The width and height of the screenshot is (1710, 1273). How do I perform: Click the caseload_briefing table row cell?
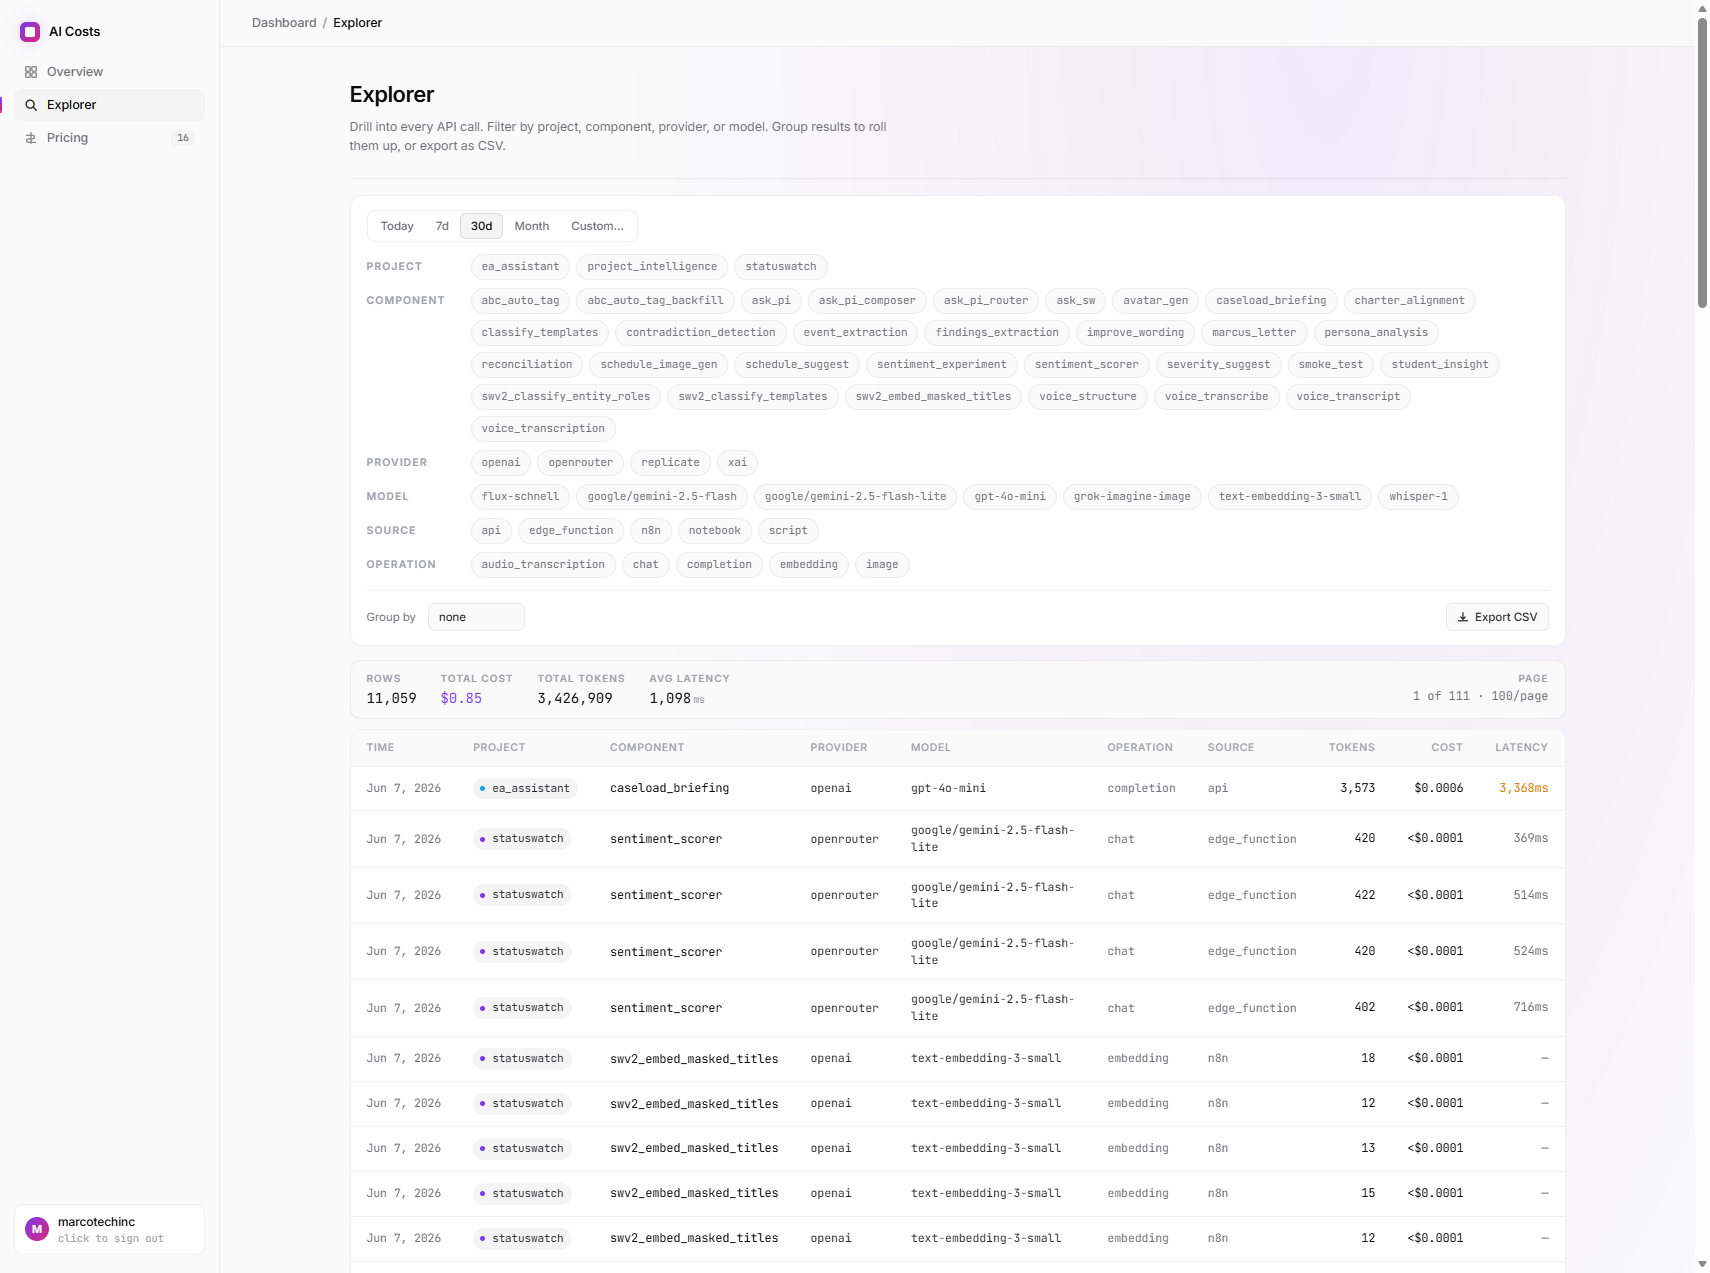click(x=669, y=789)
